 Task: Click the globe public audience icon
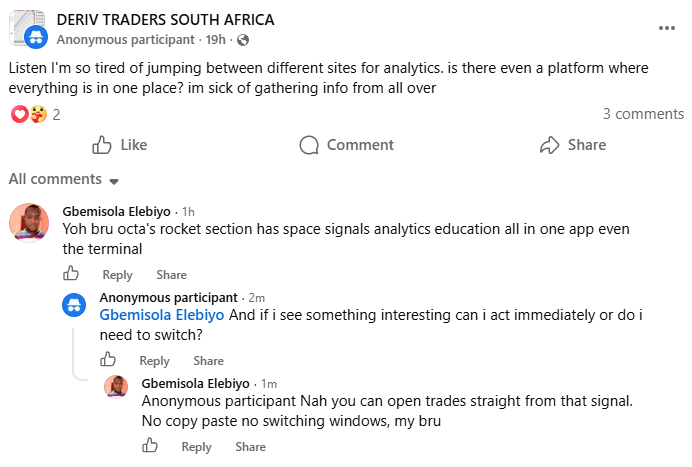tap(243, 40)
